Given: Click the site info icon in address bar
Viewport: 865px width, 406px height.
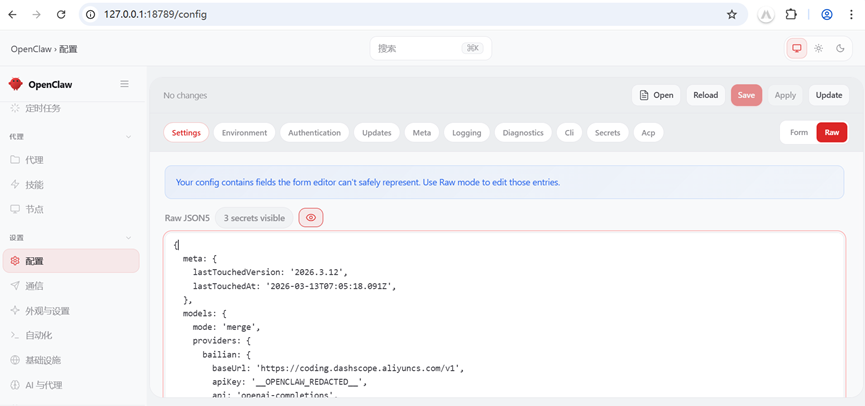Looking at the screenshot, I should 92,14.
